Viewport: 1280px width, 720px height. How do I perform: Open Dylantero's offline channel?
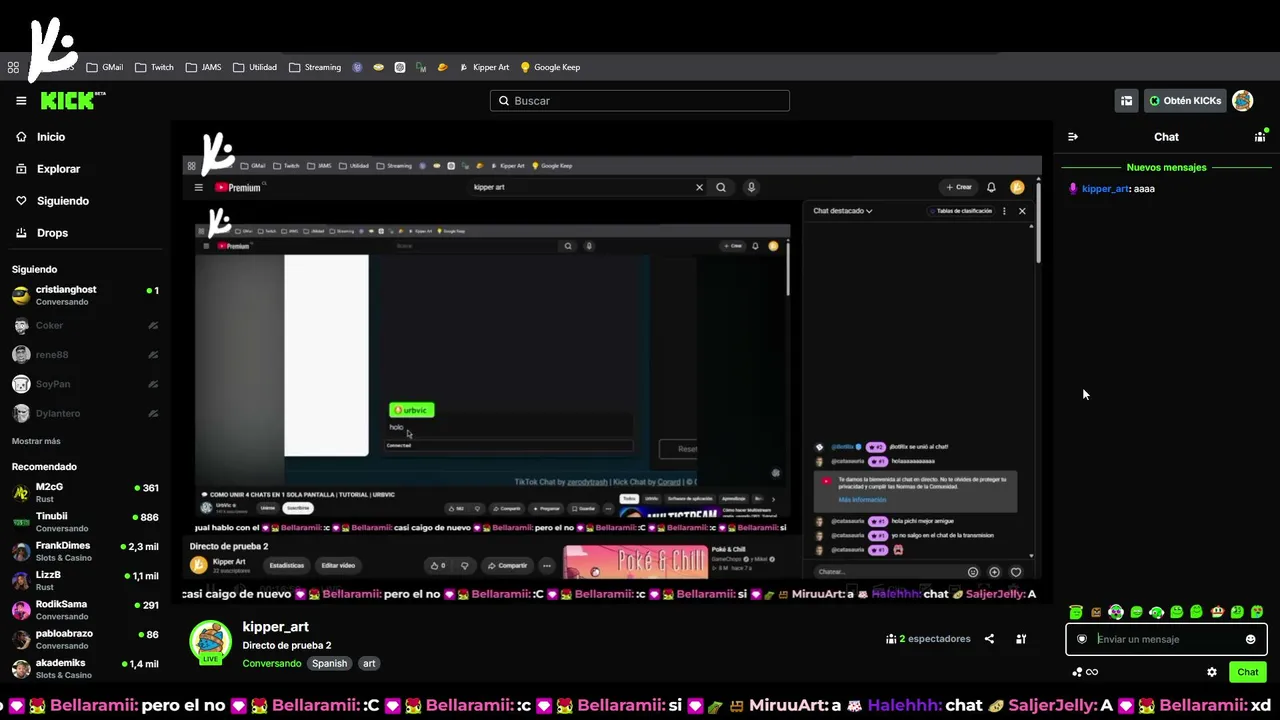point(86,413)
